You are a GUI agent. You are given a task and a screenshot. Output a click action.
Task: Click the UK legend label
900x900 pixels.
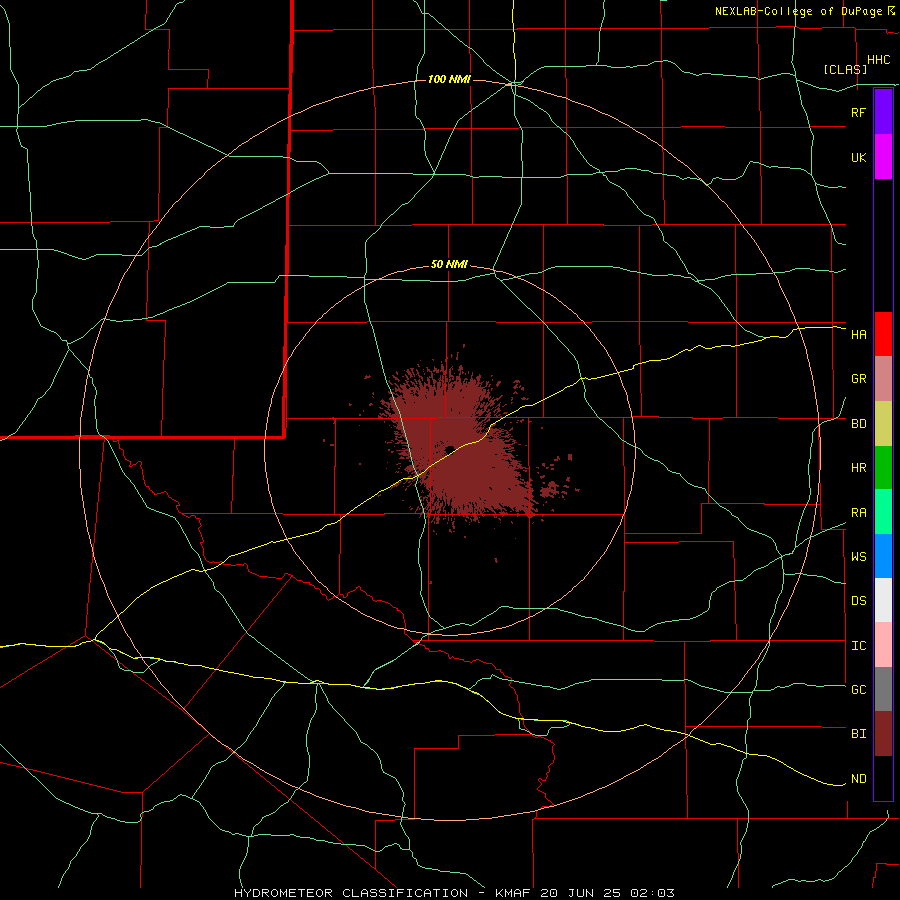[x=858, y=157]
